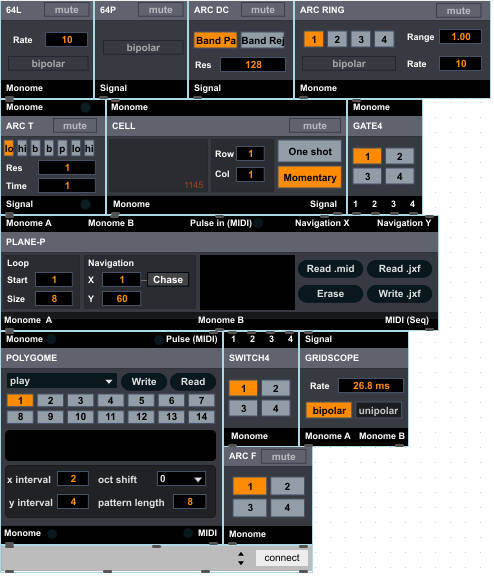
Task: Mute the 64L module
Action: point(67,10)
